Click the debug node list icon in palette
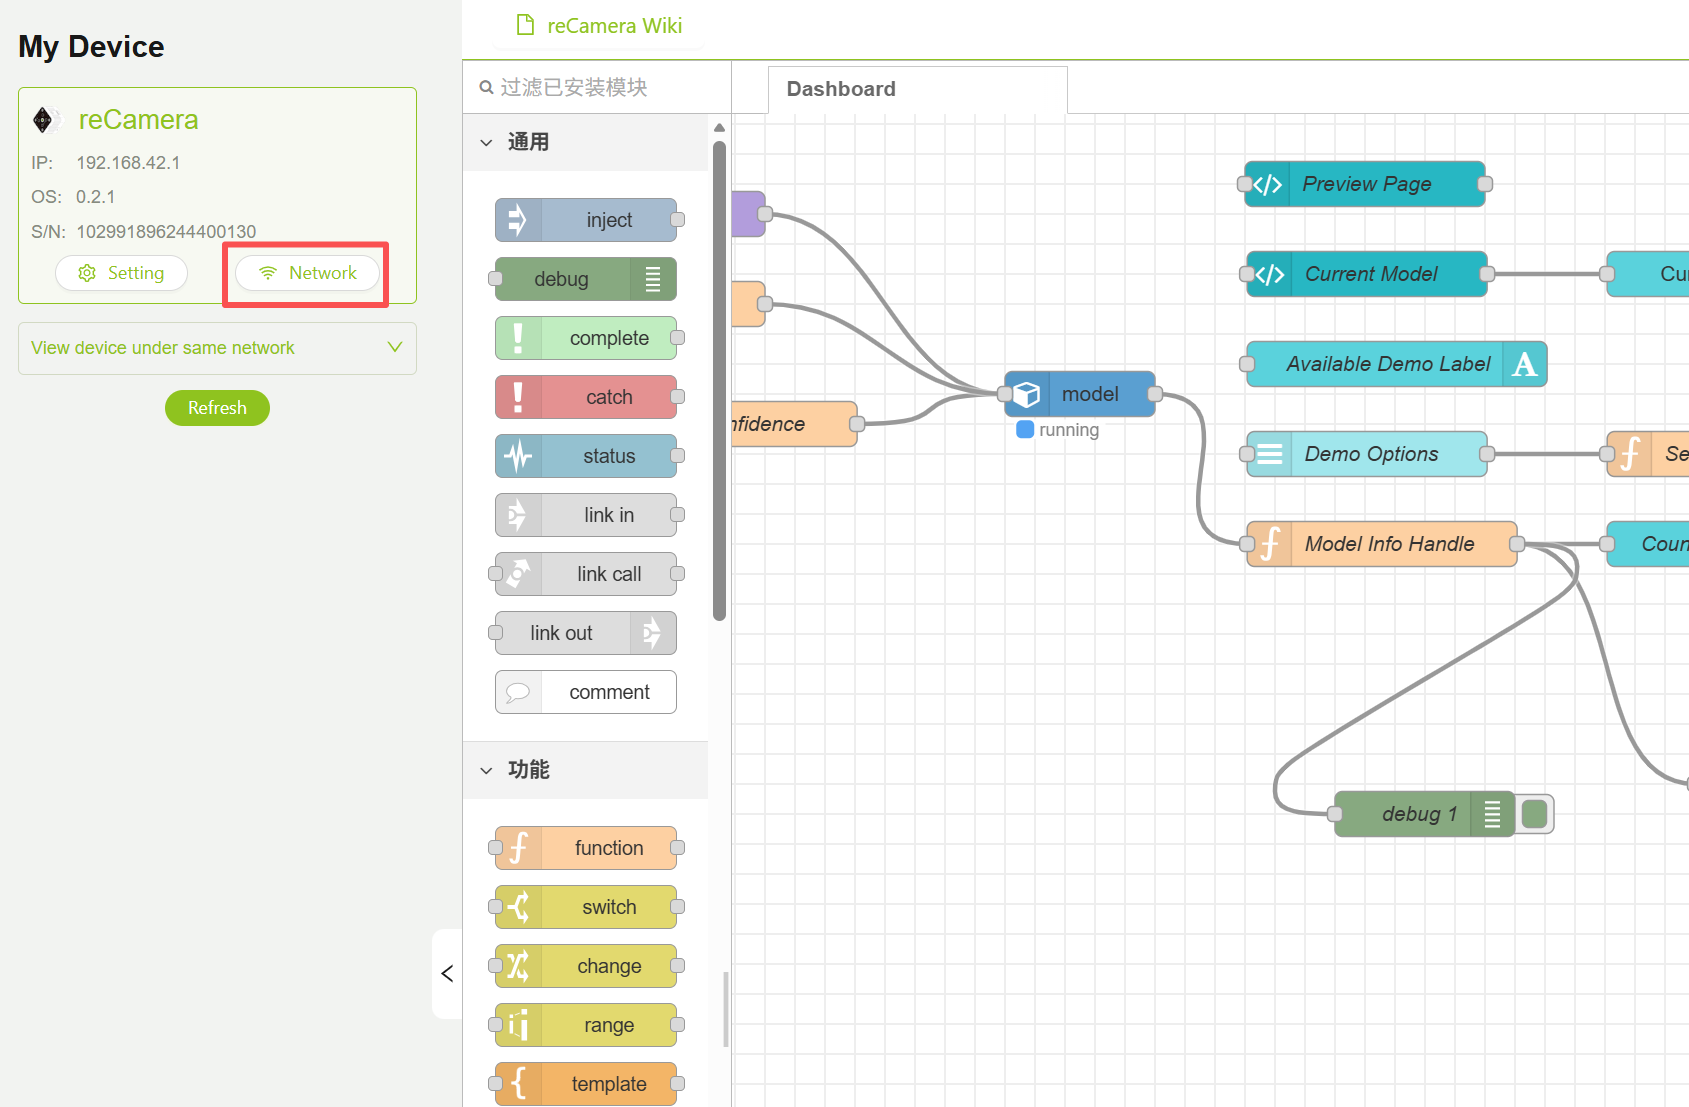Viewport: 1689px width, 1107px height. click(653, 279)
